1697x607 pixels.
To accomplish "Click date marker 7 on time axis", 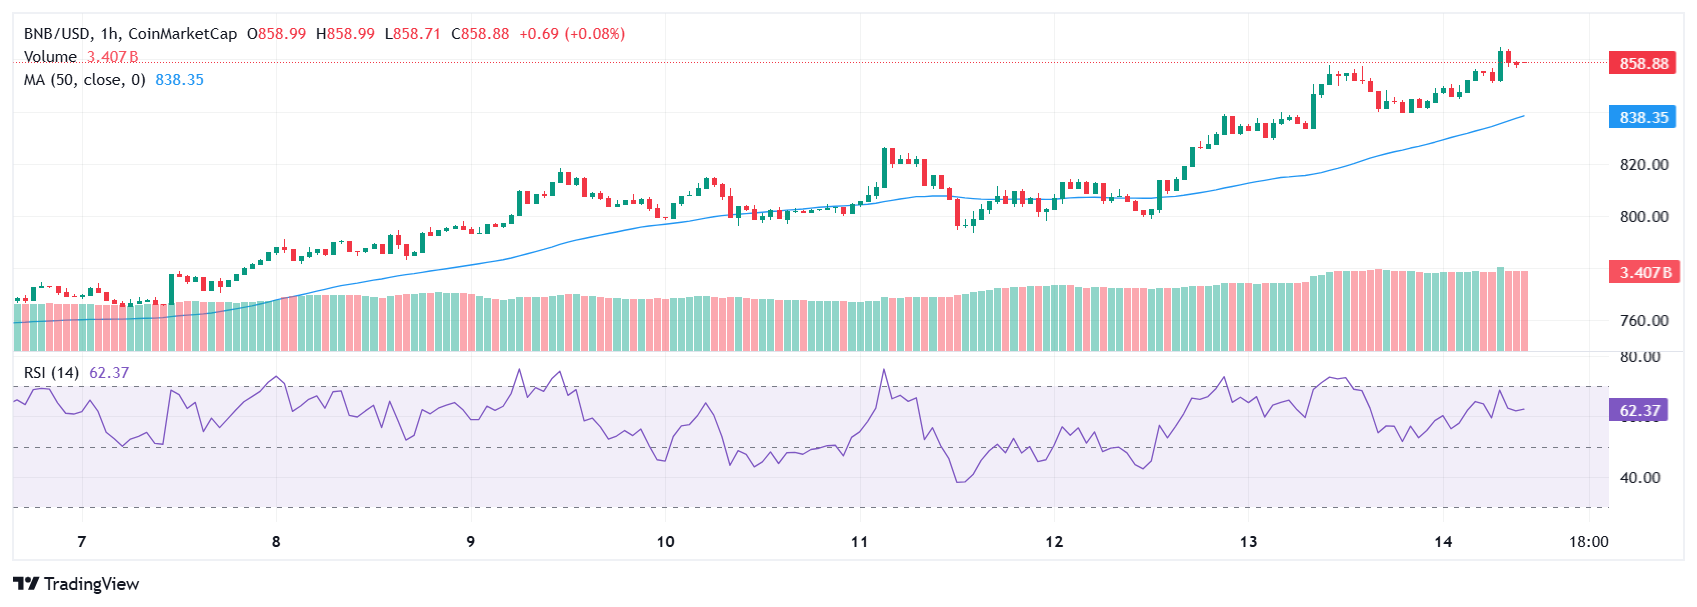I will click(82, 542).
